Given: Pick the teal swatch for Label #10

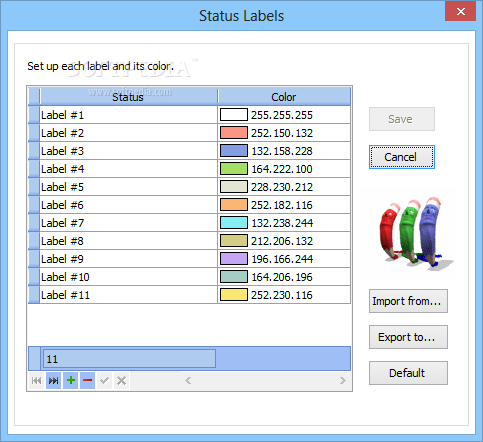Looking at the screenshot, I should tap(234, 277).
